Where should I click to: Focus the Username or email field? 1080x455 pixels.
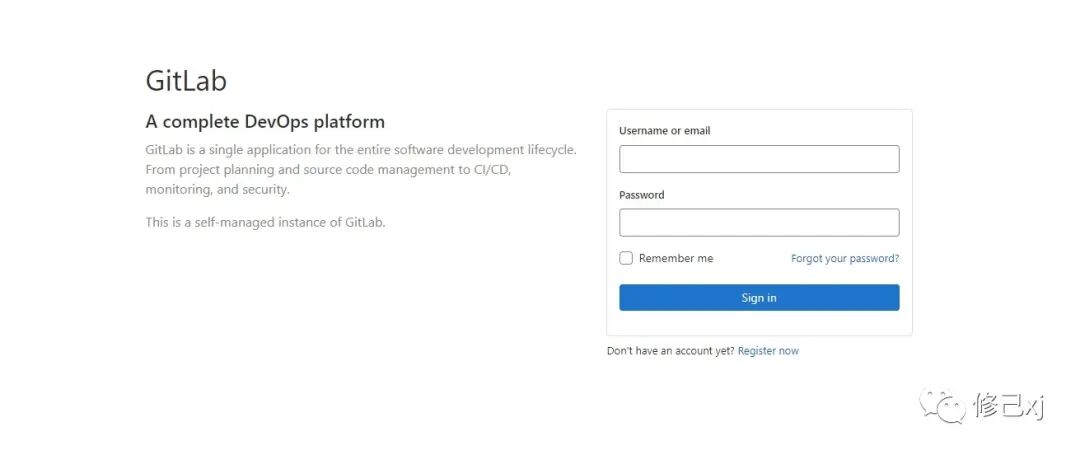(x=759, y=159)
